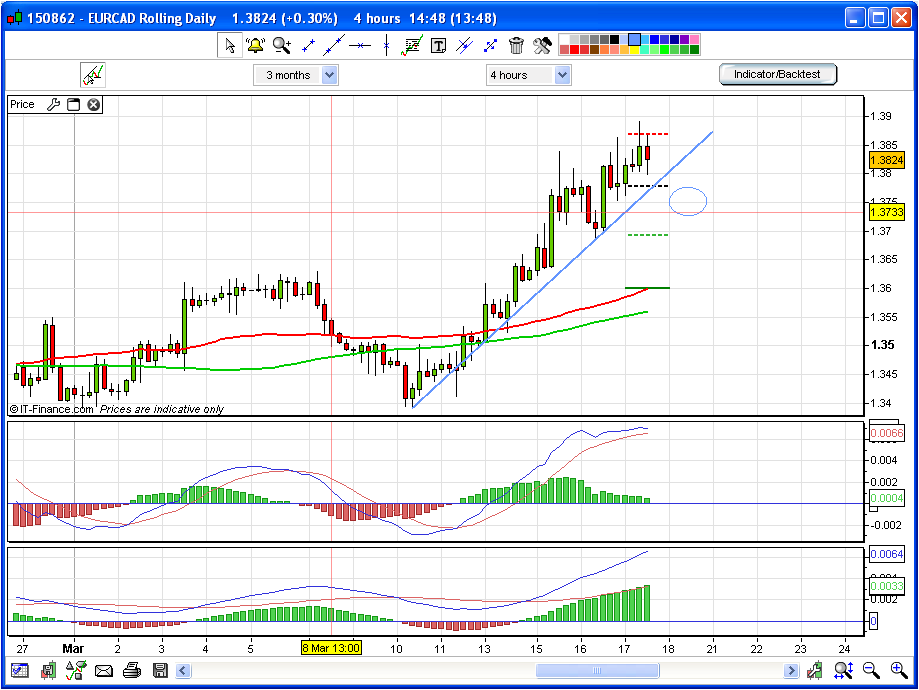
Task: Click the 1.3733 cursor price label
Action: 887,212
